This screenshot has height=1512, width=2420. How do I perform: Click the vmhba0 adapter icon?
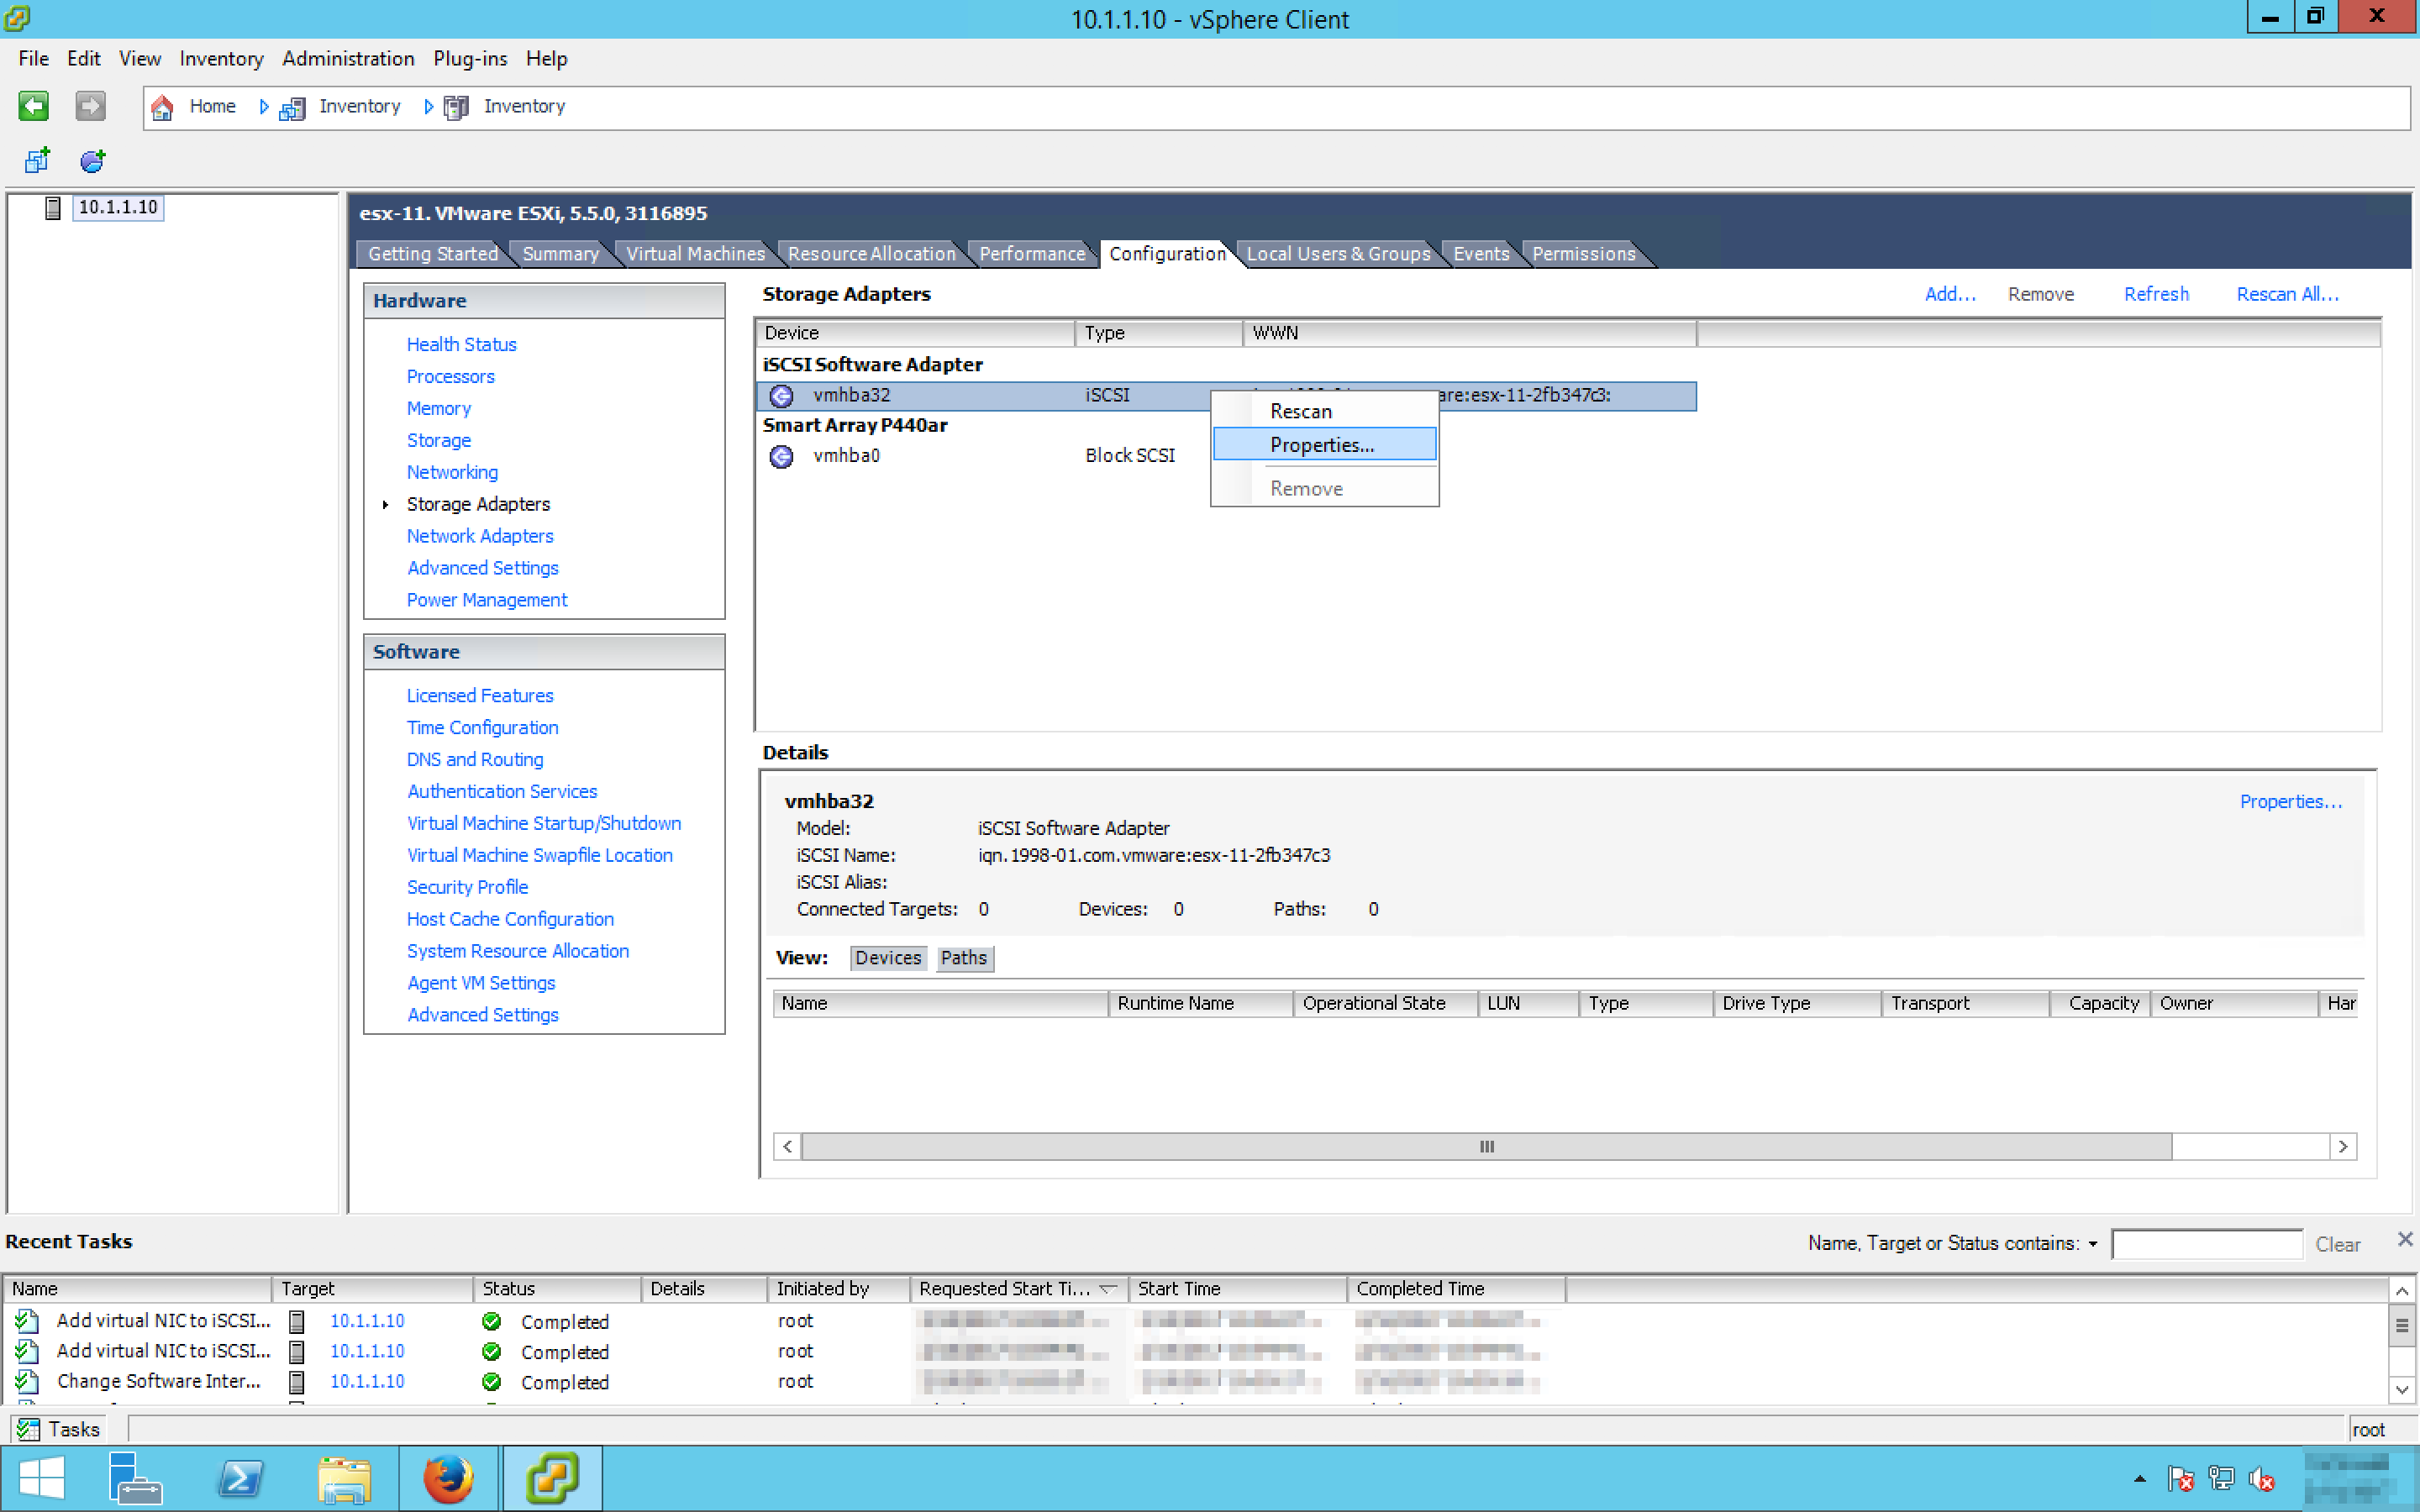(781, 456)
